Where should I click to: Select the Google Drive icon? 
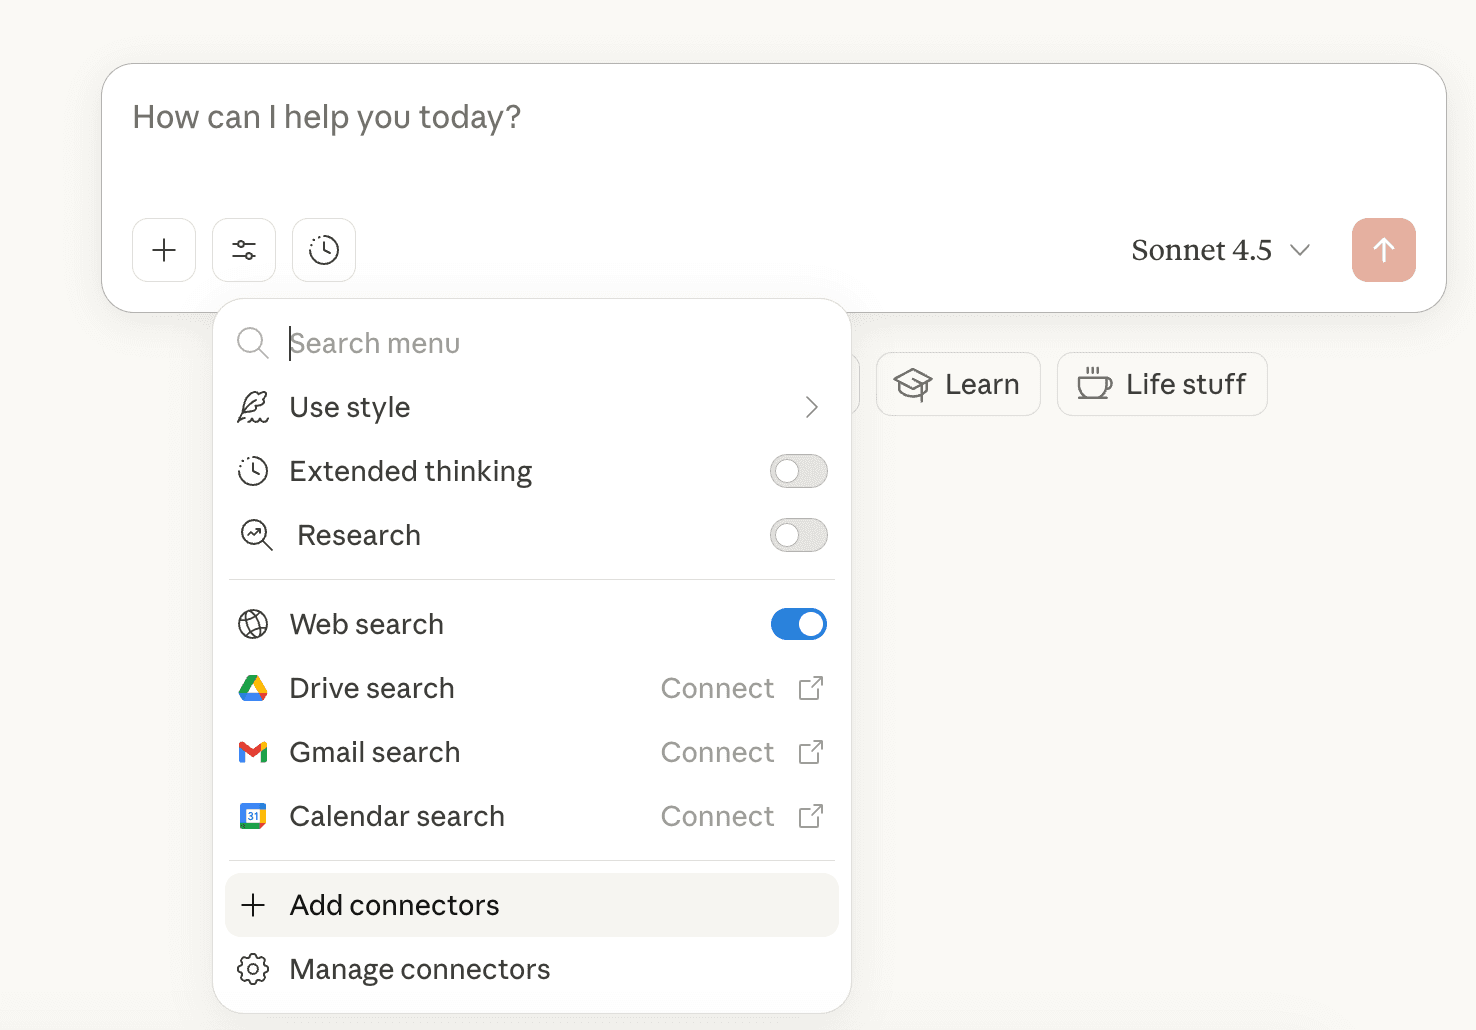click(253, 688)
